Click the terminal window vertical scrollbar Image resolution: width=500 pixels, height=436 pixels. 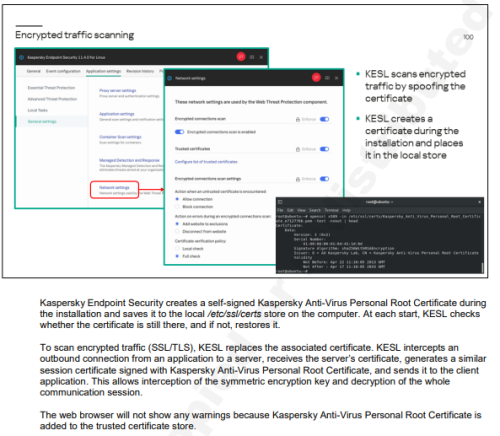tap(482, 267)
